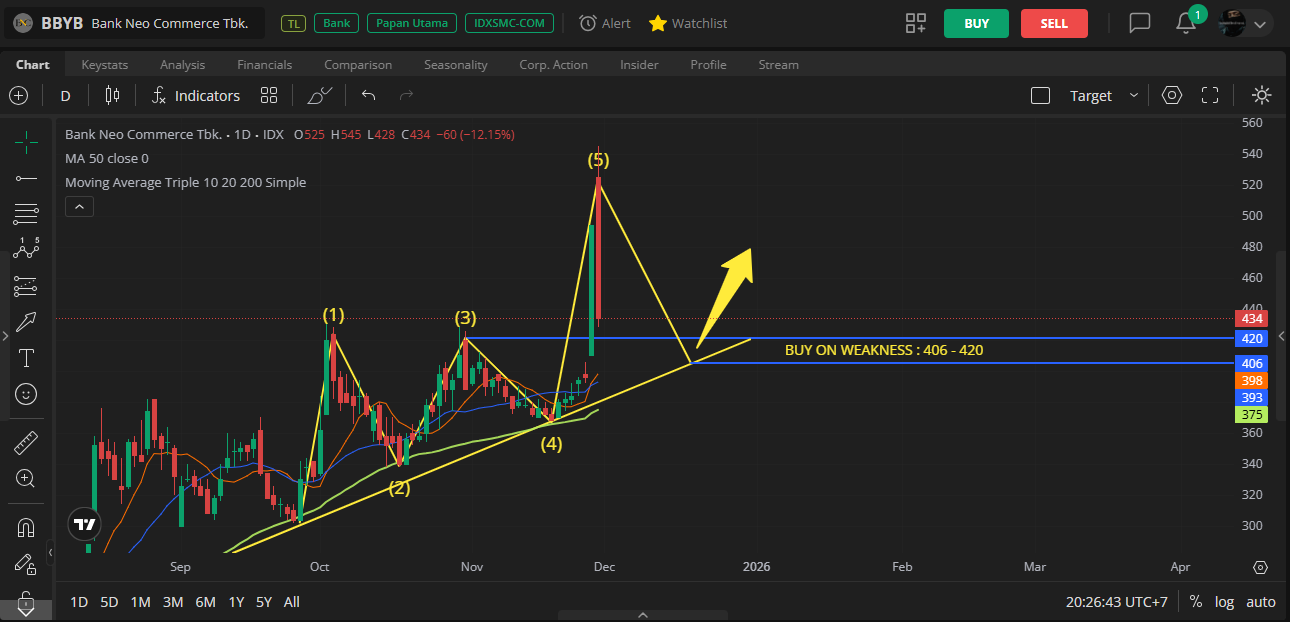Click the drawing line style icon
This screenshot has height=622, width=1290.
[320, 96]
